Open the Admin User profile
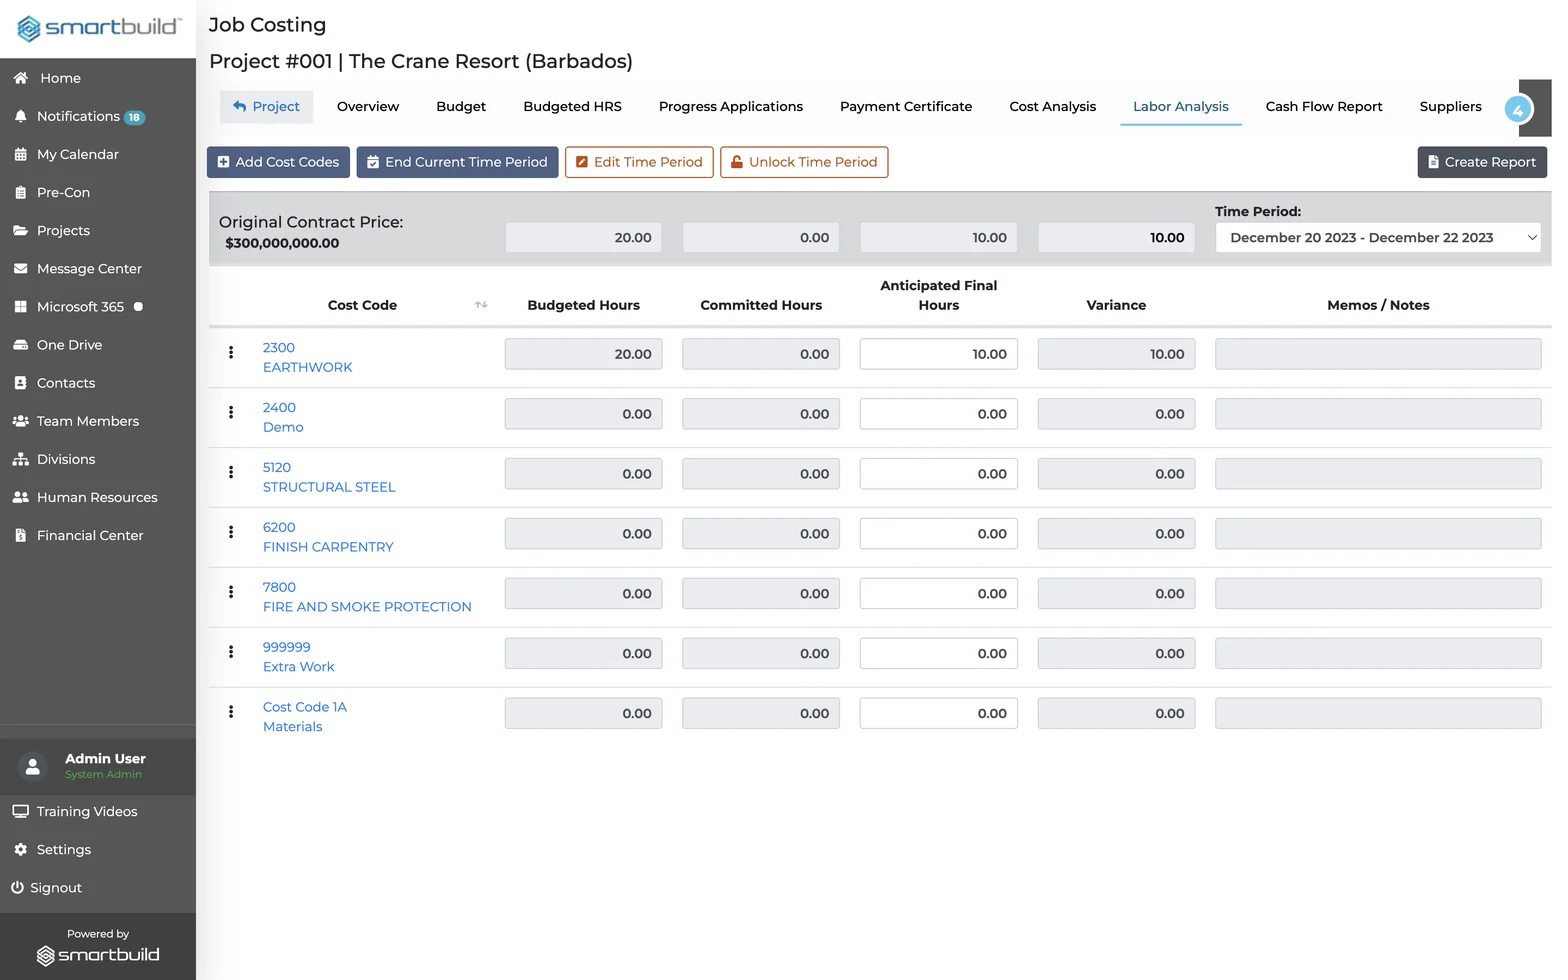 (x=98, y=766)
